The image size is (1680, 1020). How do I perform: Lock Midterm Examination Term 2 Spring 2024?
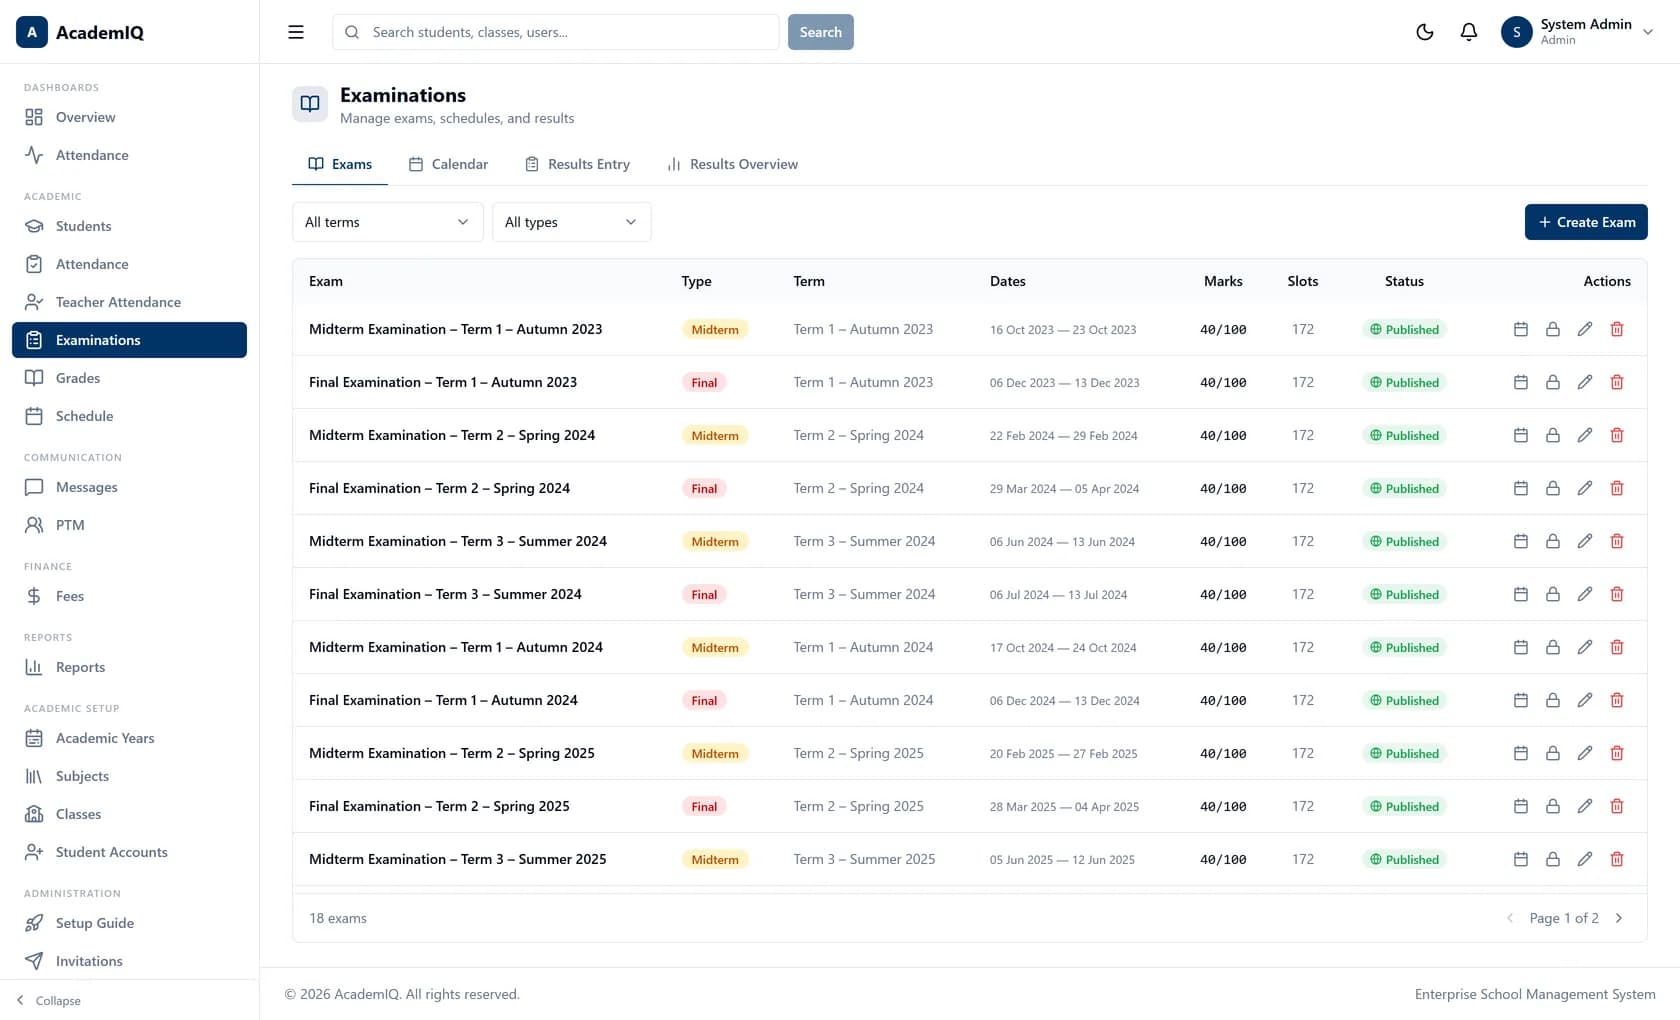point(1553,435)
